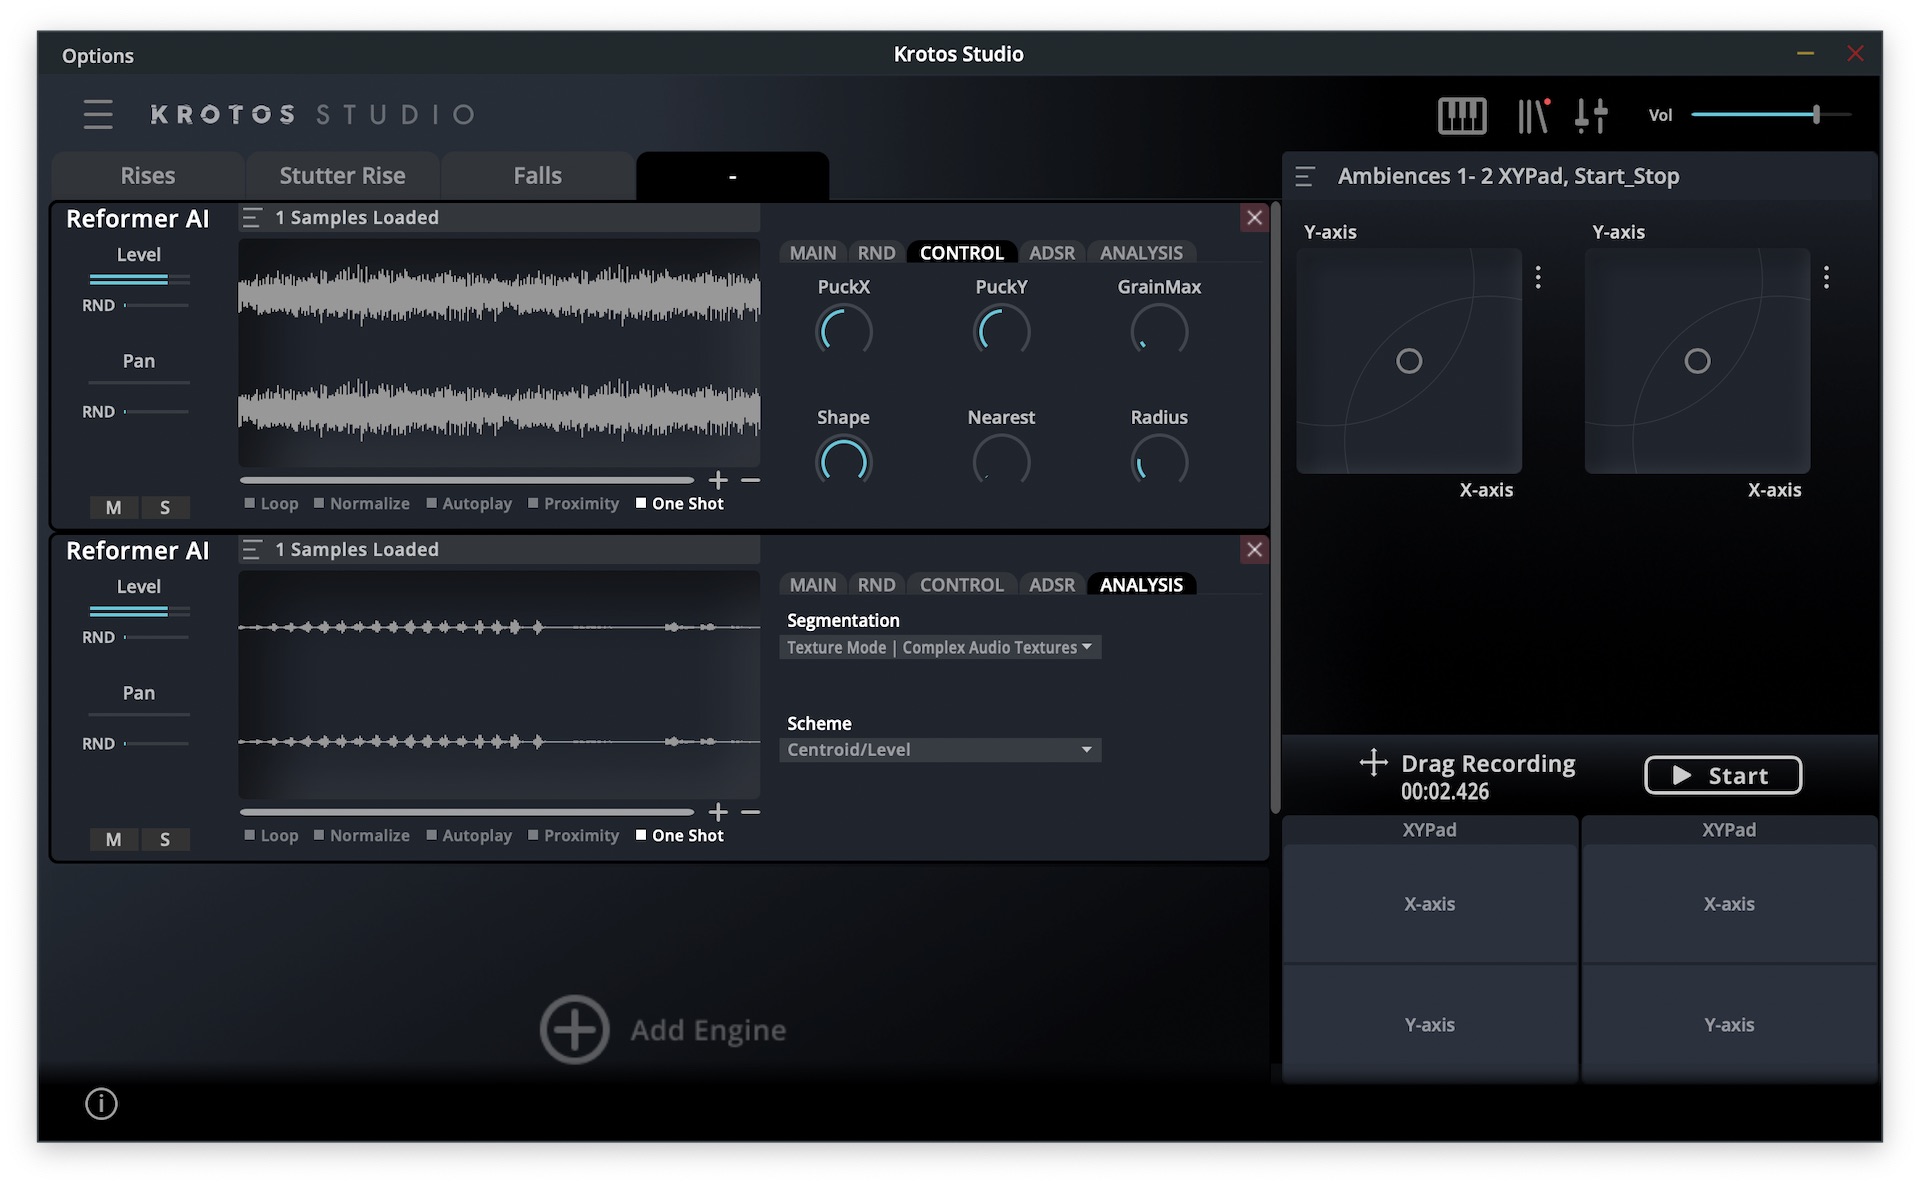The image size is (1920, 1186).
Task: Open the sound library browser icon
Action: click(1531, 115)
